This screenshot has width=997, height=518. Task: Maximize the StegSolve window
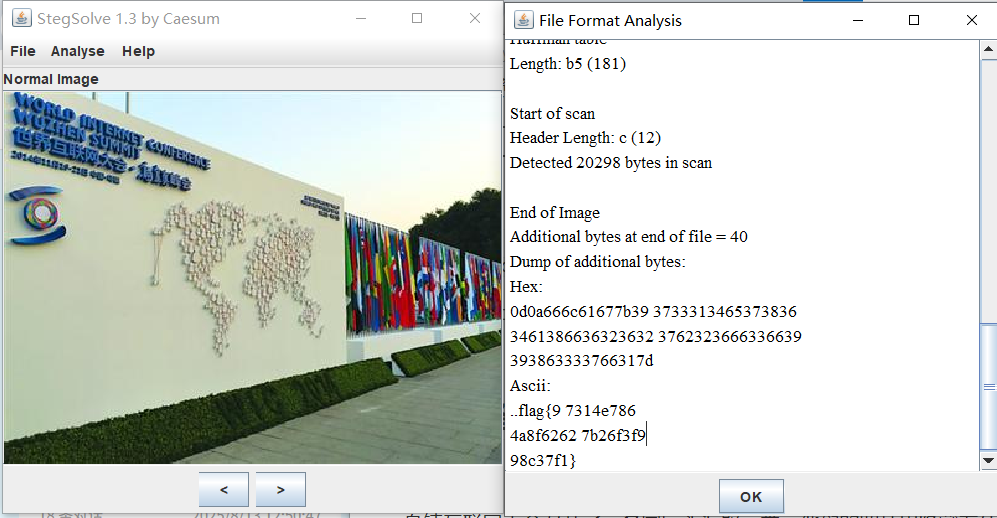417,18
